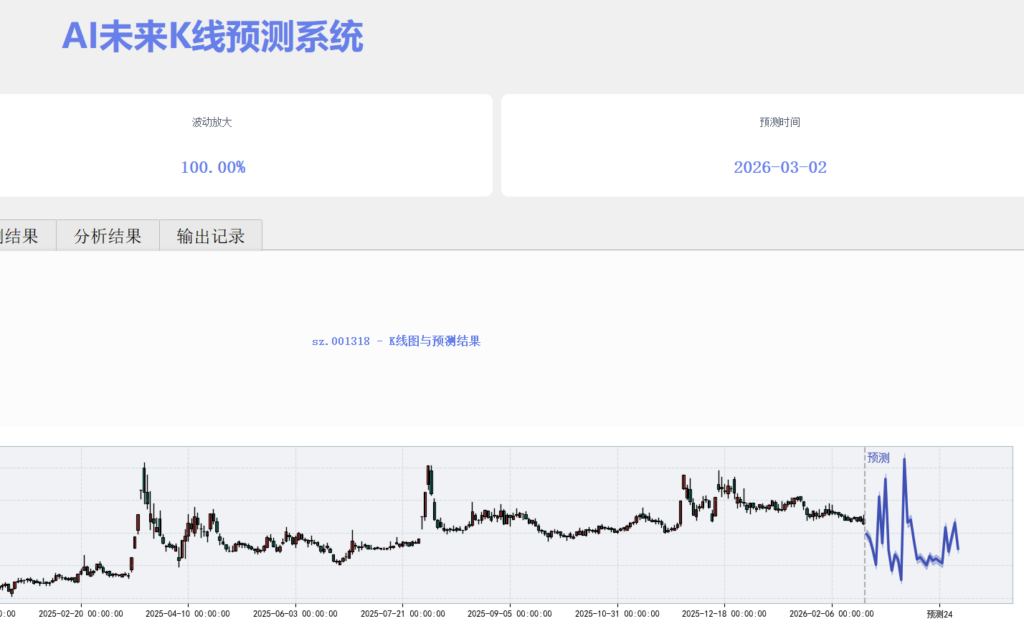The width and height of the screenshot is (1024, 634).
Task: Click the highest peak of the blue prediction line
Action: pyautogui.click(x=904, y=459)
